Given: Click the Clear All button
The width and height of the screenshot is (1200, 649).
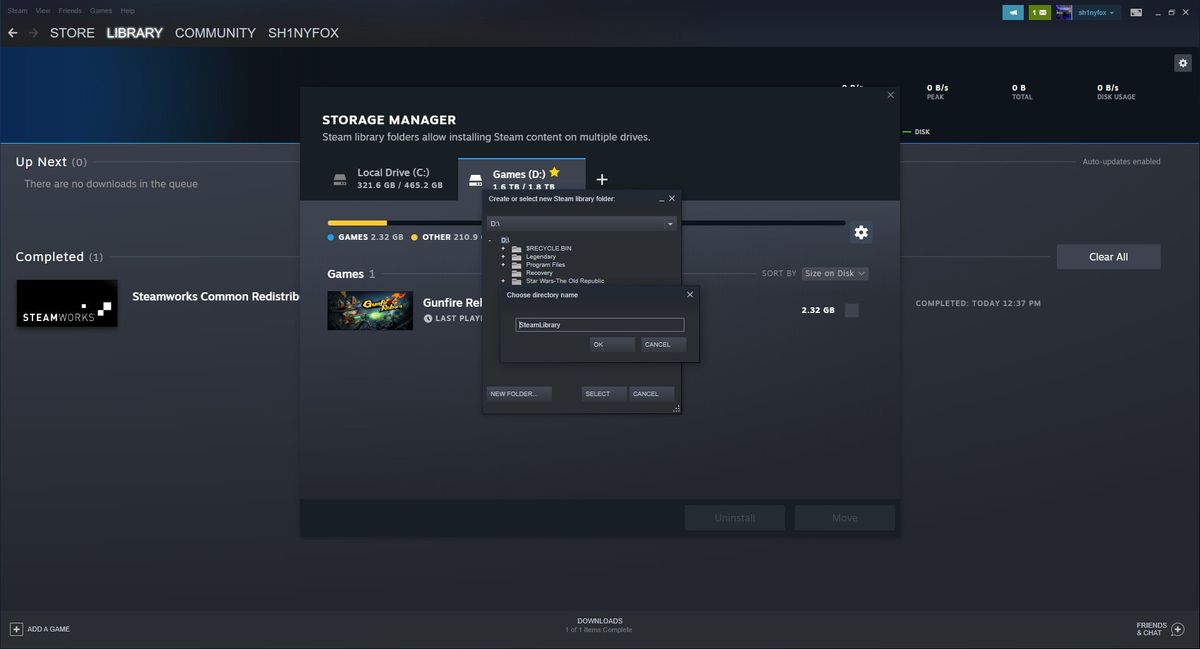Looking at the screenshot, I should [1108, 256].
